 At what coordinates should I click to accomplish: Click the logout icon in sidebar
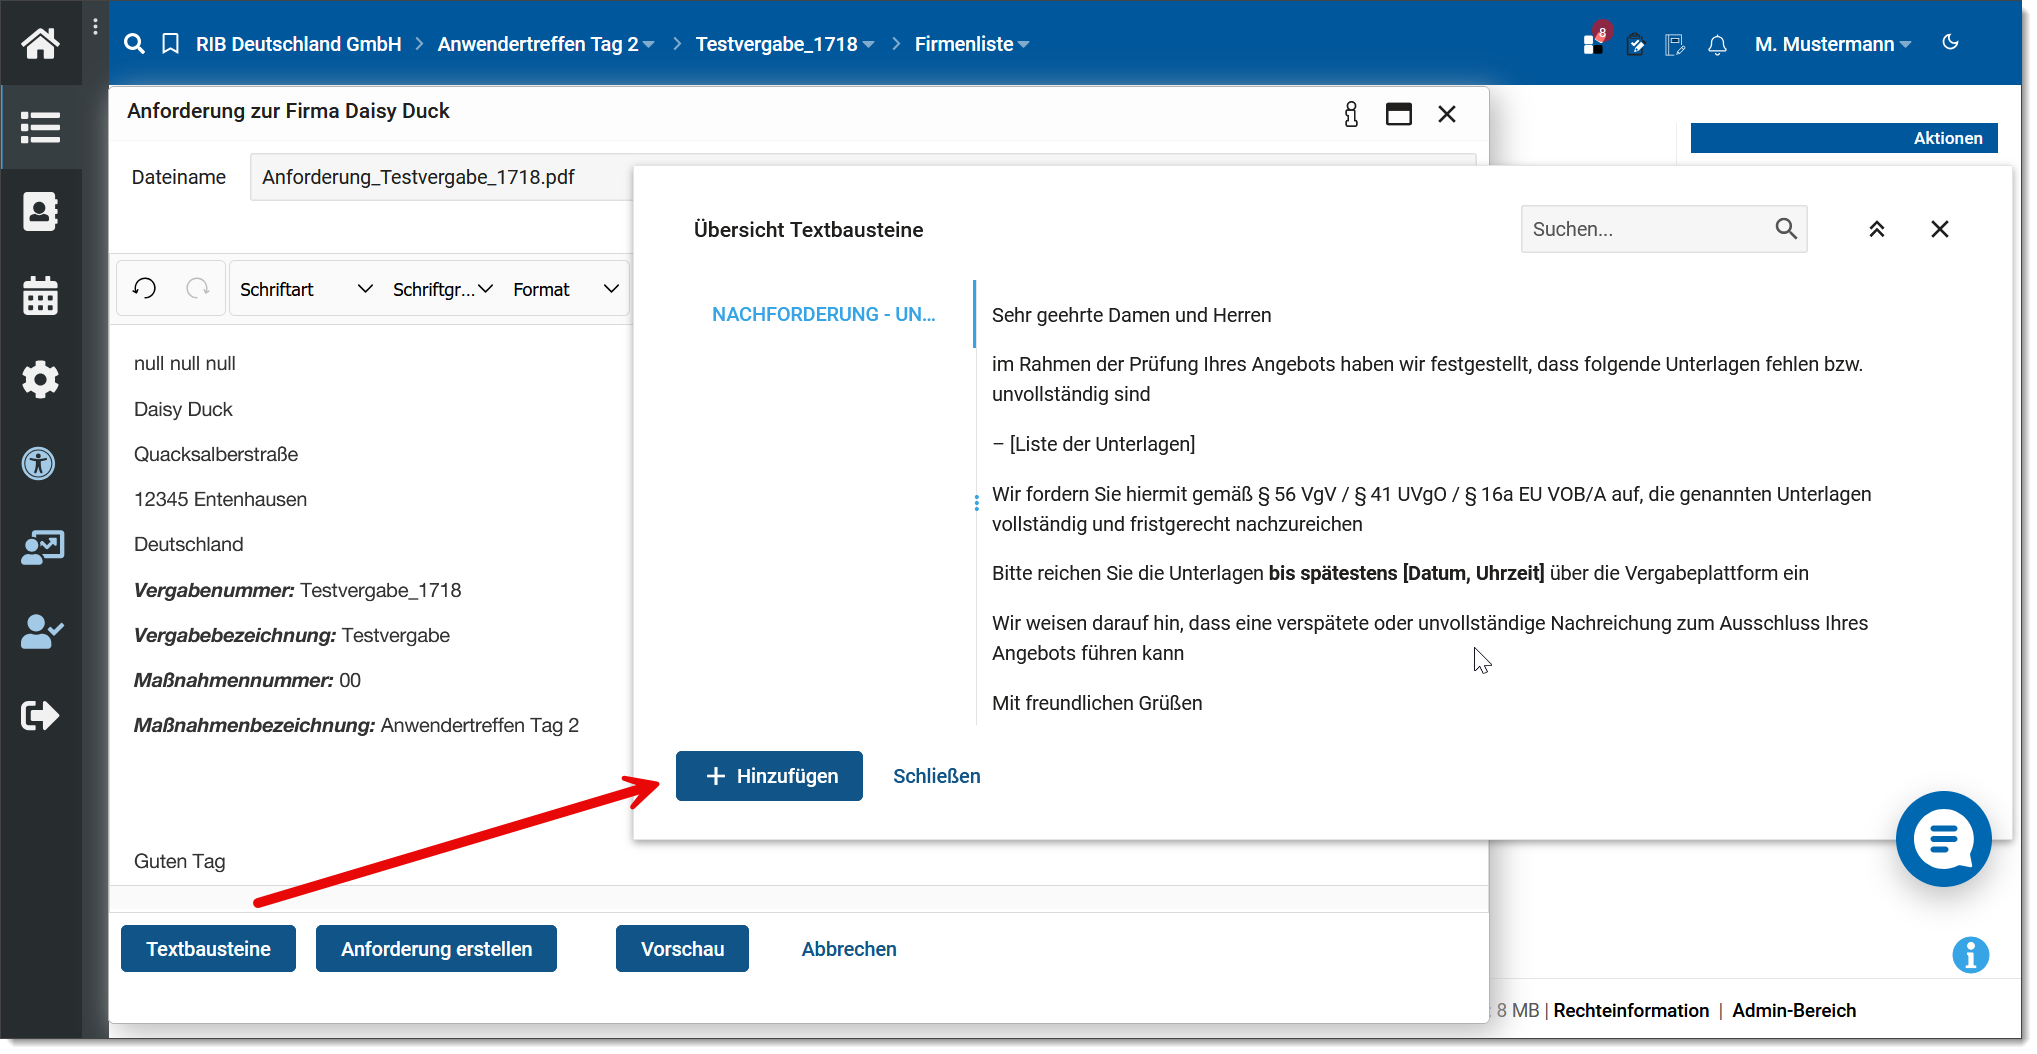tap(40, 716)
